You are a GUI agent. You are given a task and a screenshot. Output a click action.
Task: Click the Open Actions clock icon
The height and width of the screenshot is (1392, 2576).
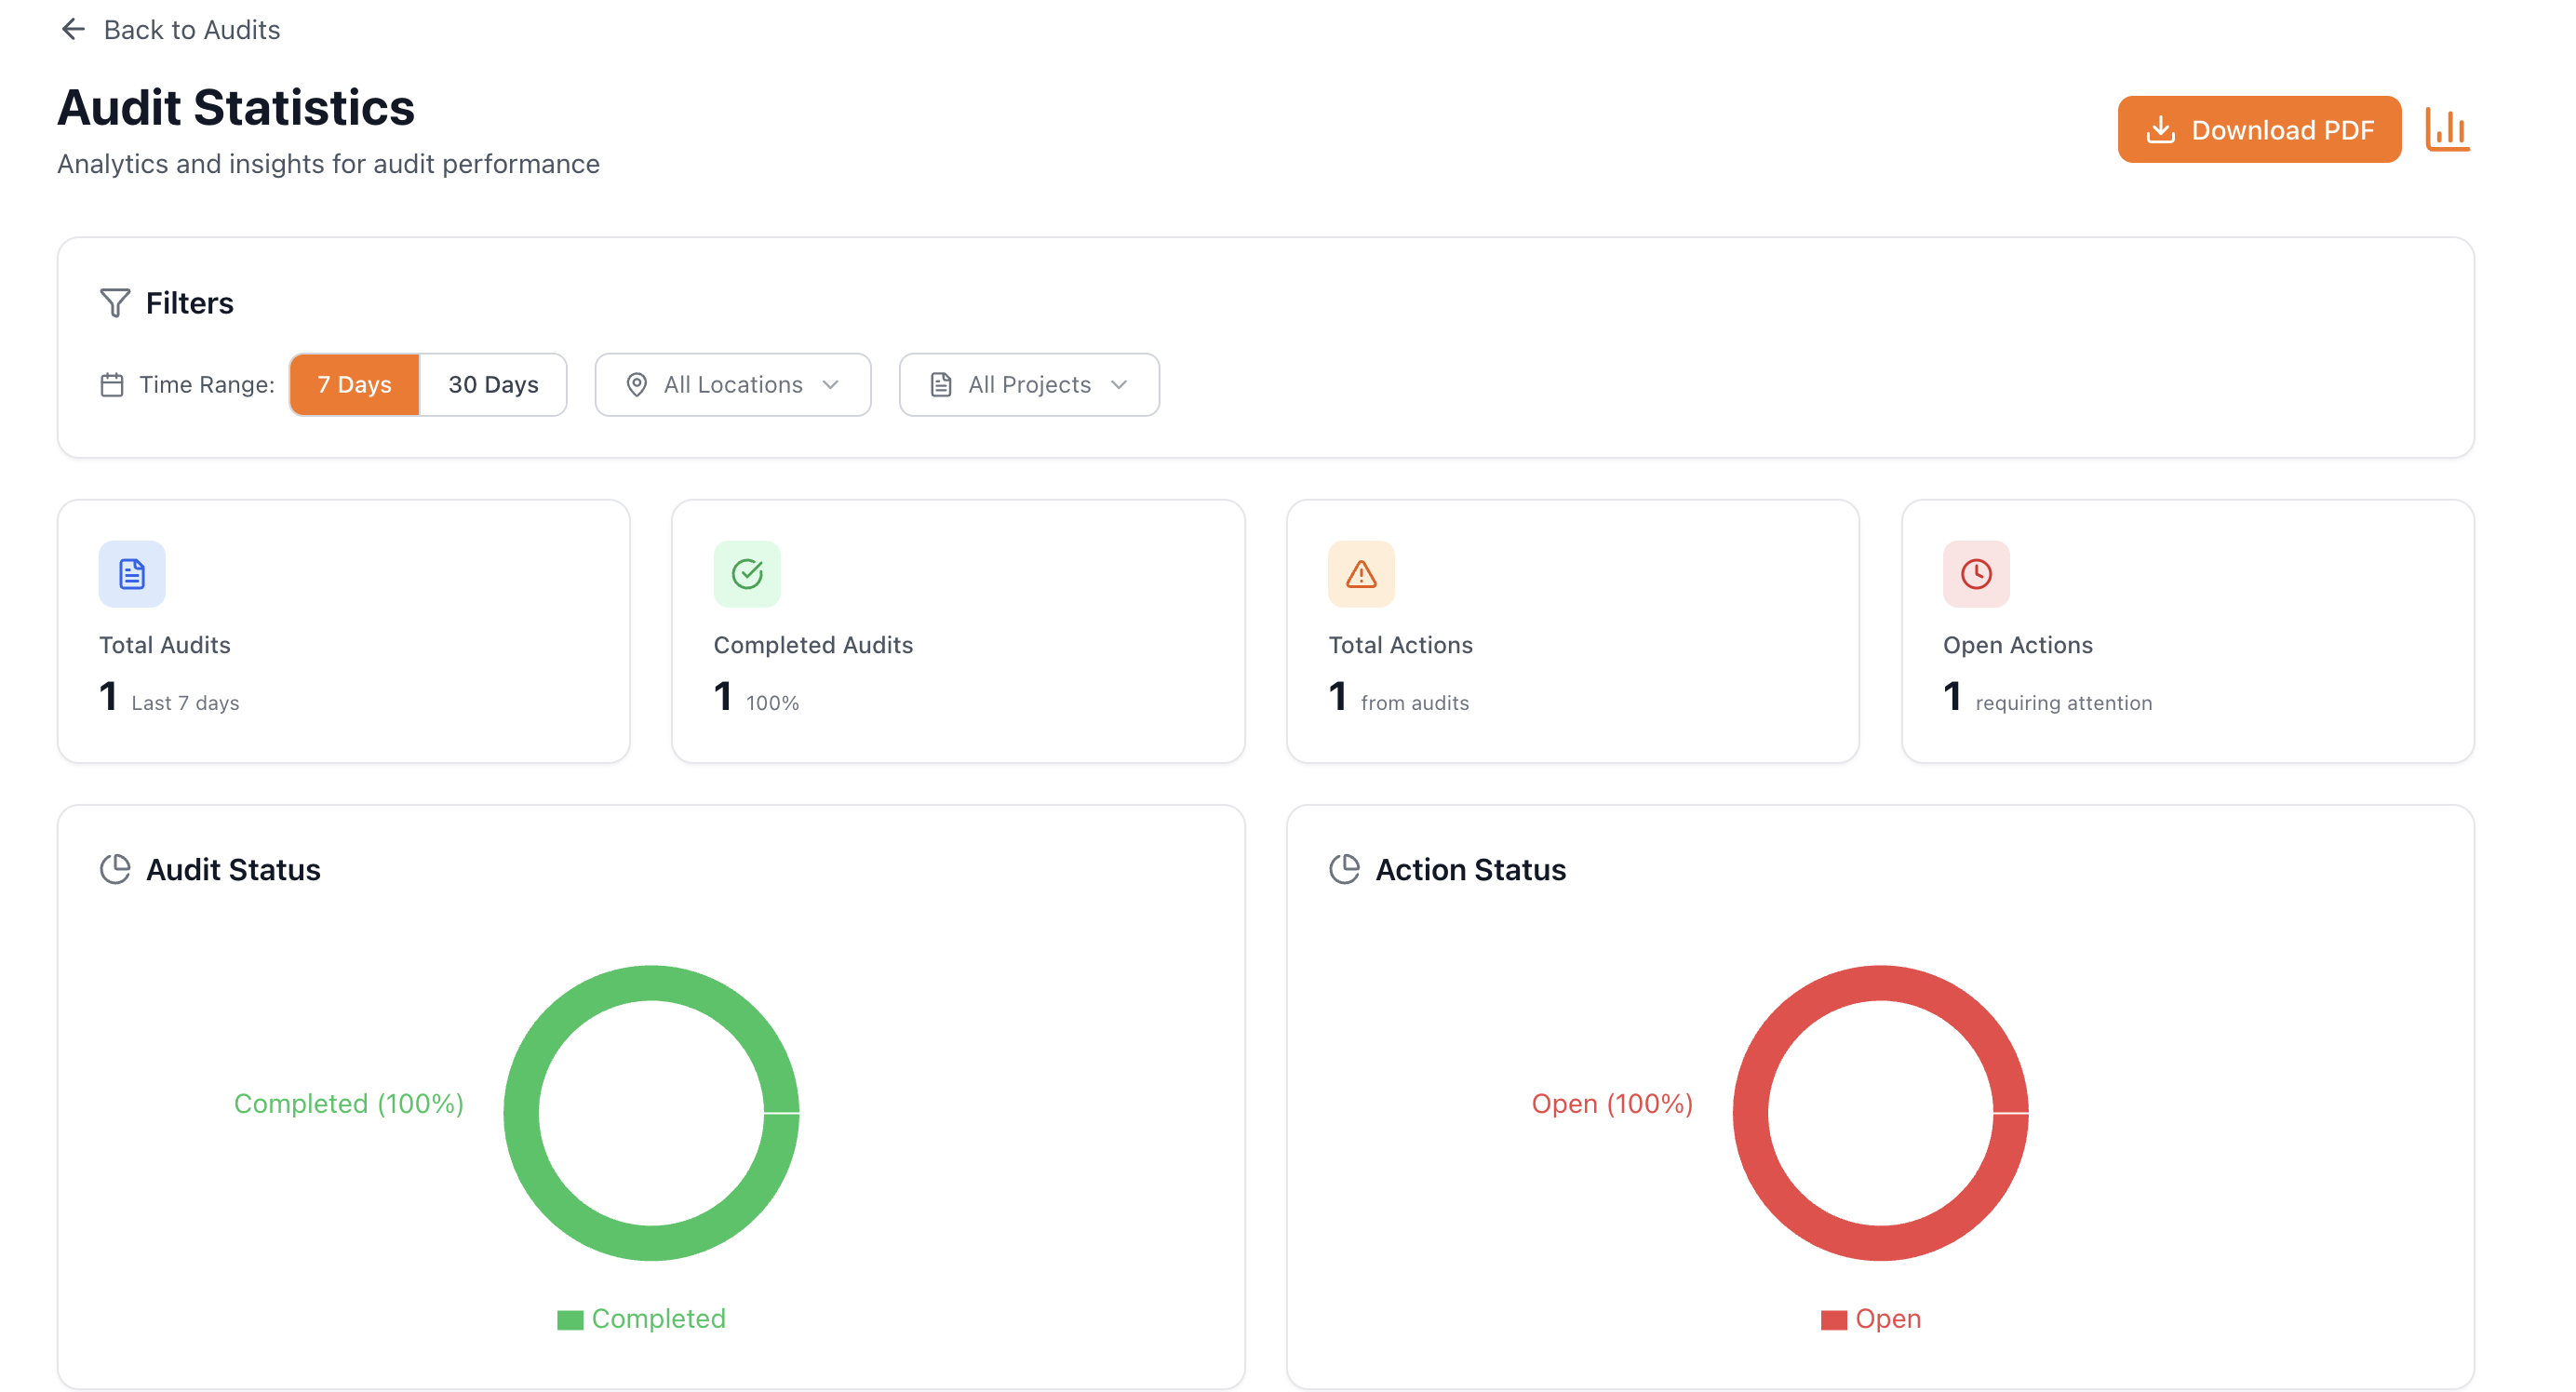click(x=1974, y=573)
